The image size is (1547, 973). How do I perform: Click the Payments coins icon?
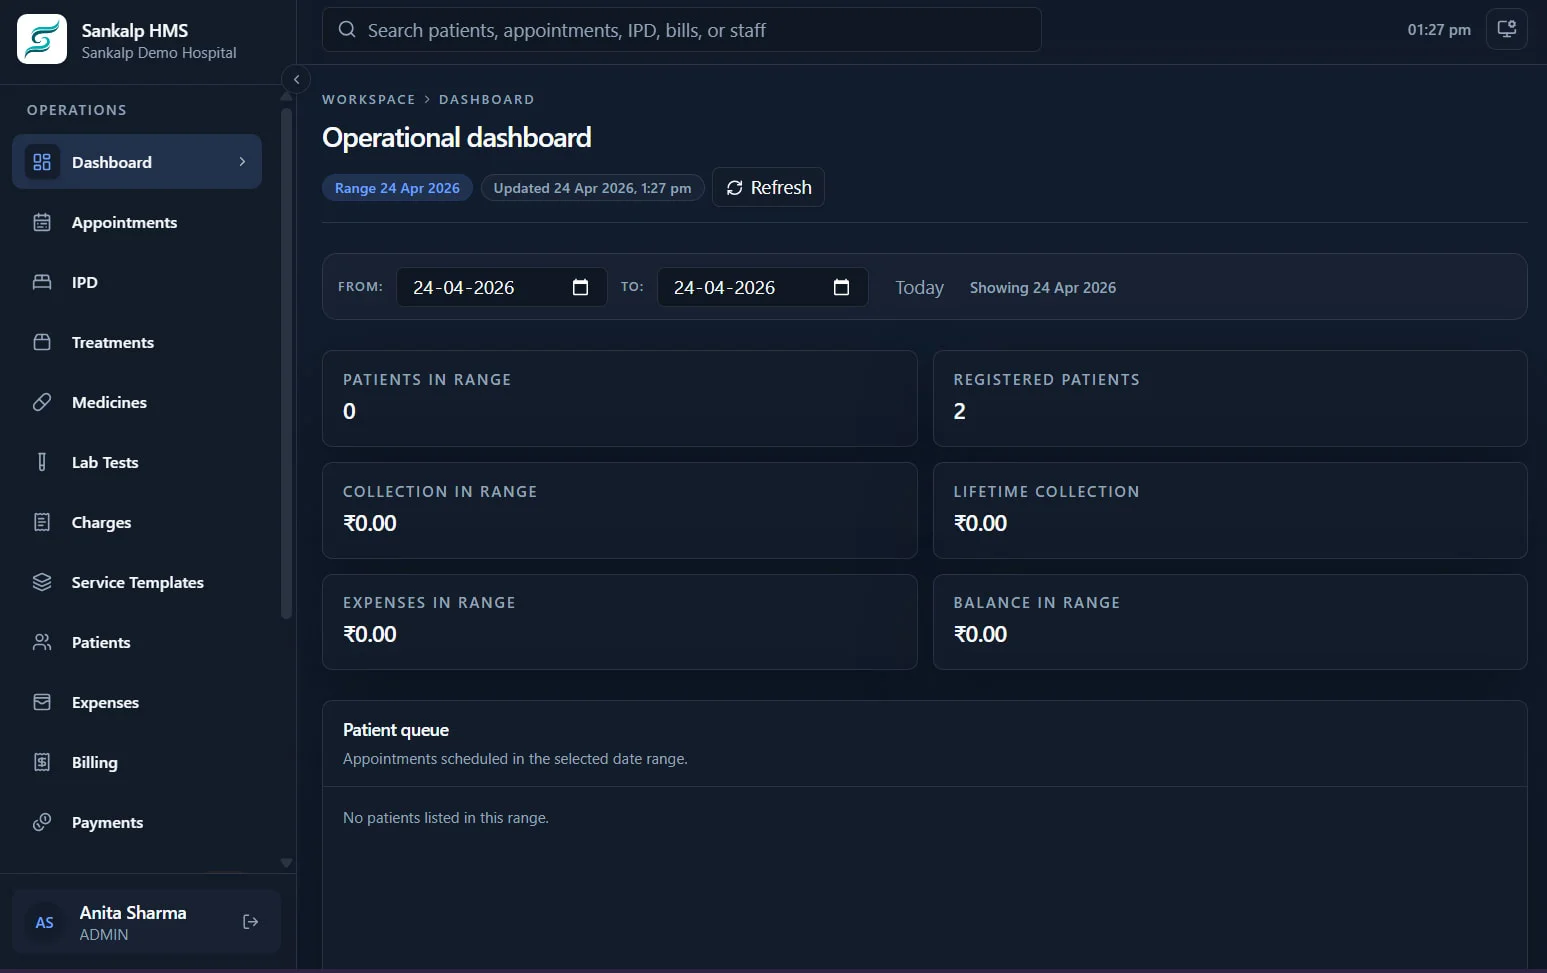(42, 822)
